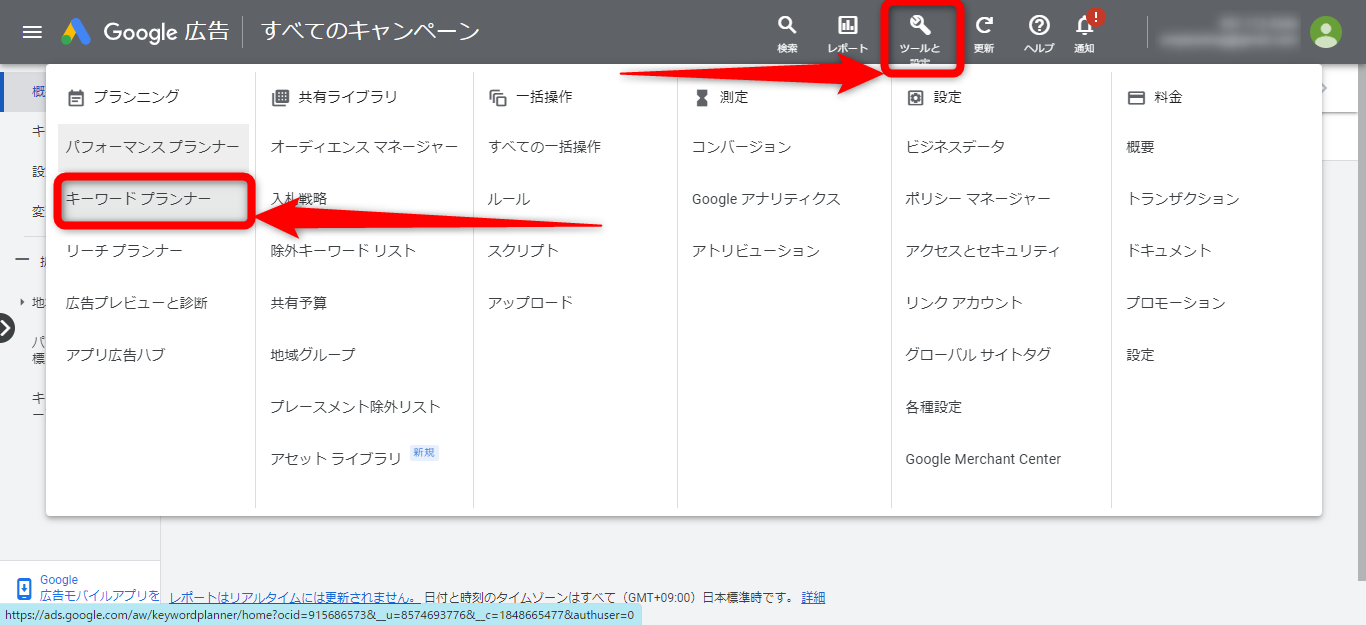Open ドキュメント under 料金

(1169, 251)
